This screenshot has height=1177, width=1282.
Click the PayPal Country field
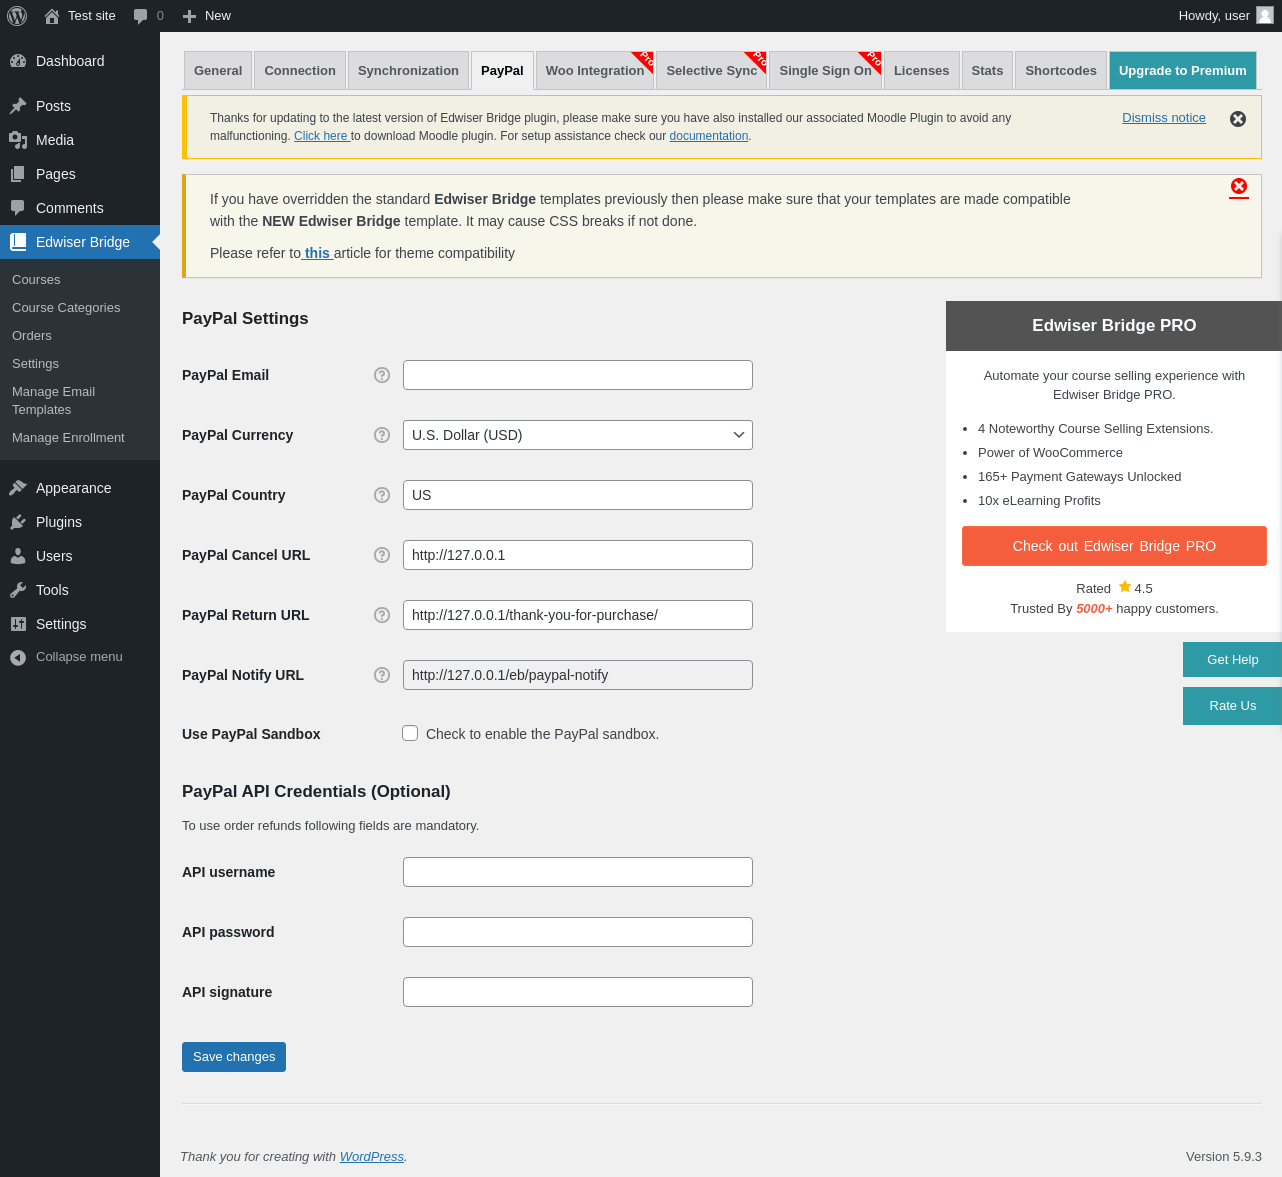(x=578, y=495)
